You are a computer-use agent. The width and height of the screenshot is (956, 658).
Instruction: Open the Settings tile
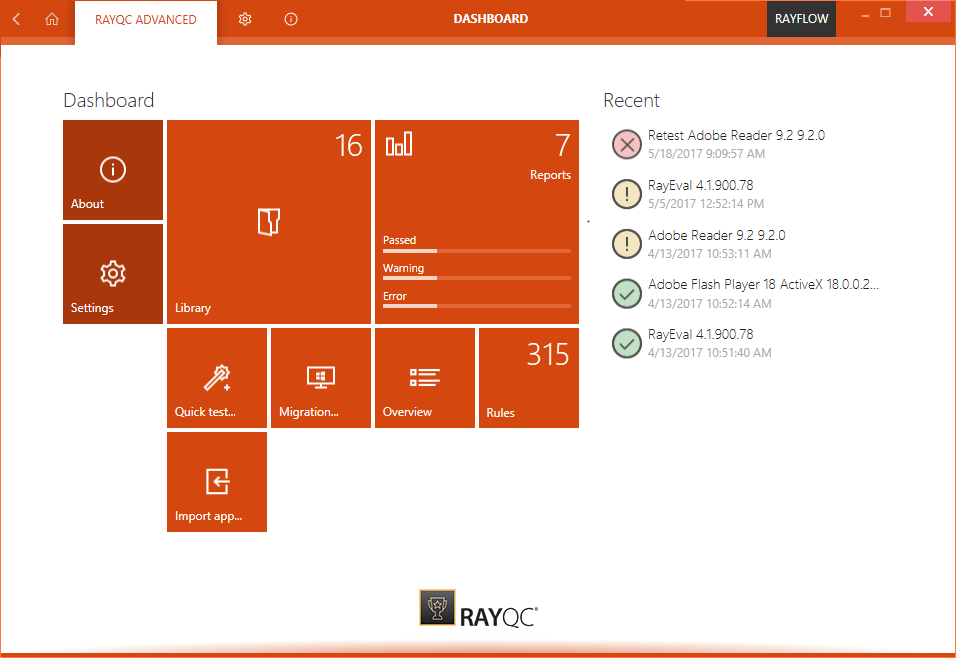112,273
